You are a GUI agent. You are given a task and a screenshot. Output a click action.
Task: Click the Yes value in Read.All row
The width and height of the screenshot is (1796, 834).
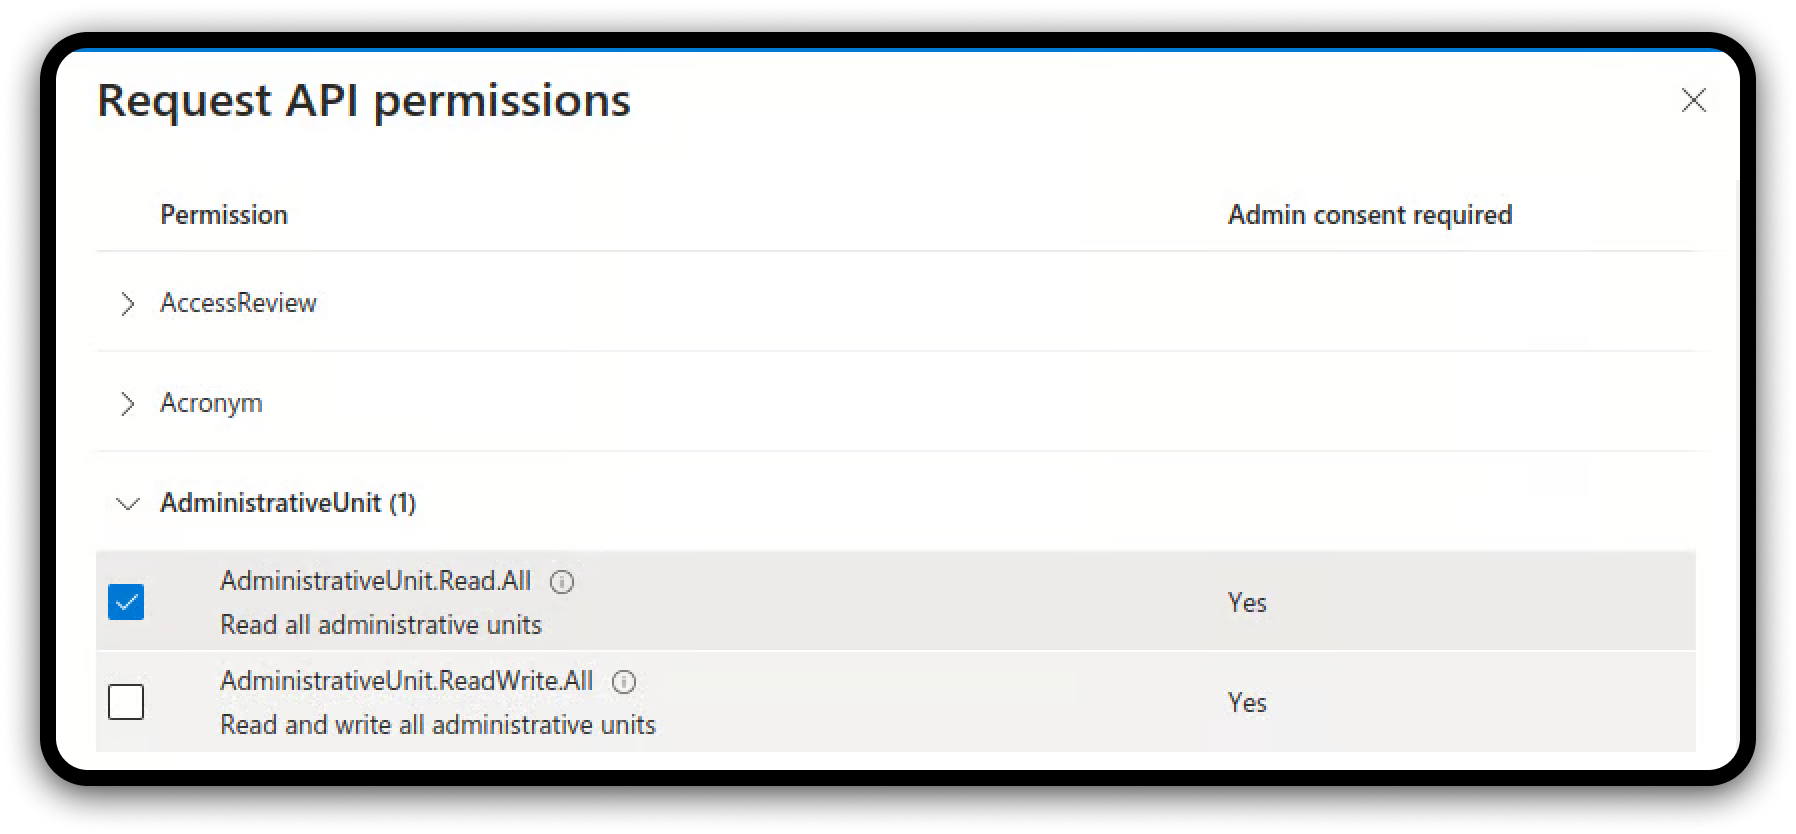pyautogui.click(x=1247, y=603)
